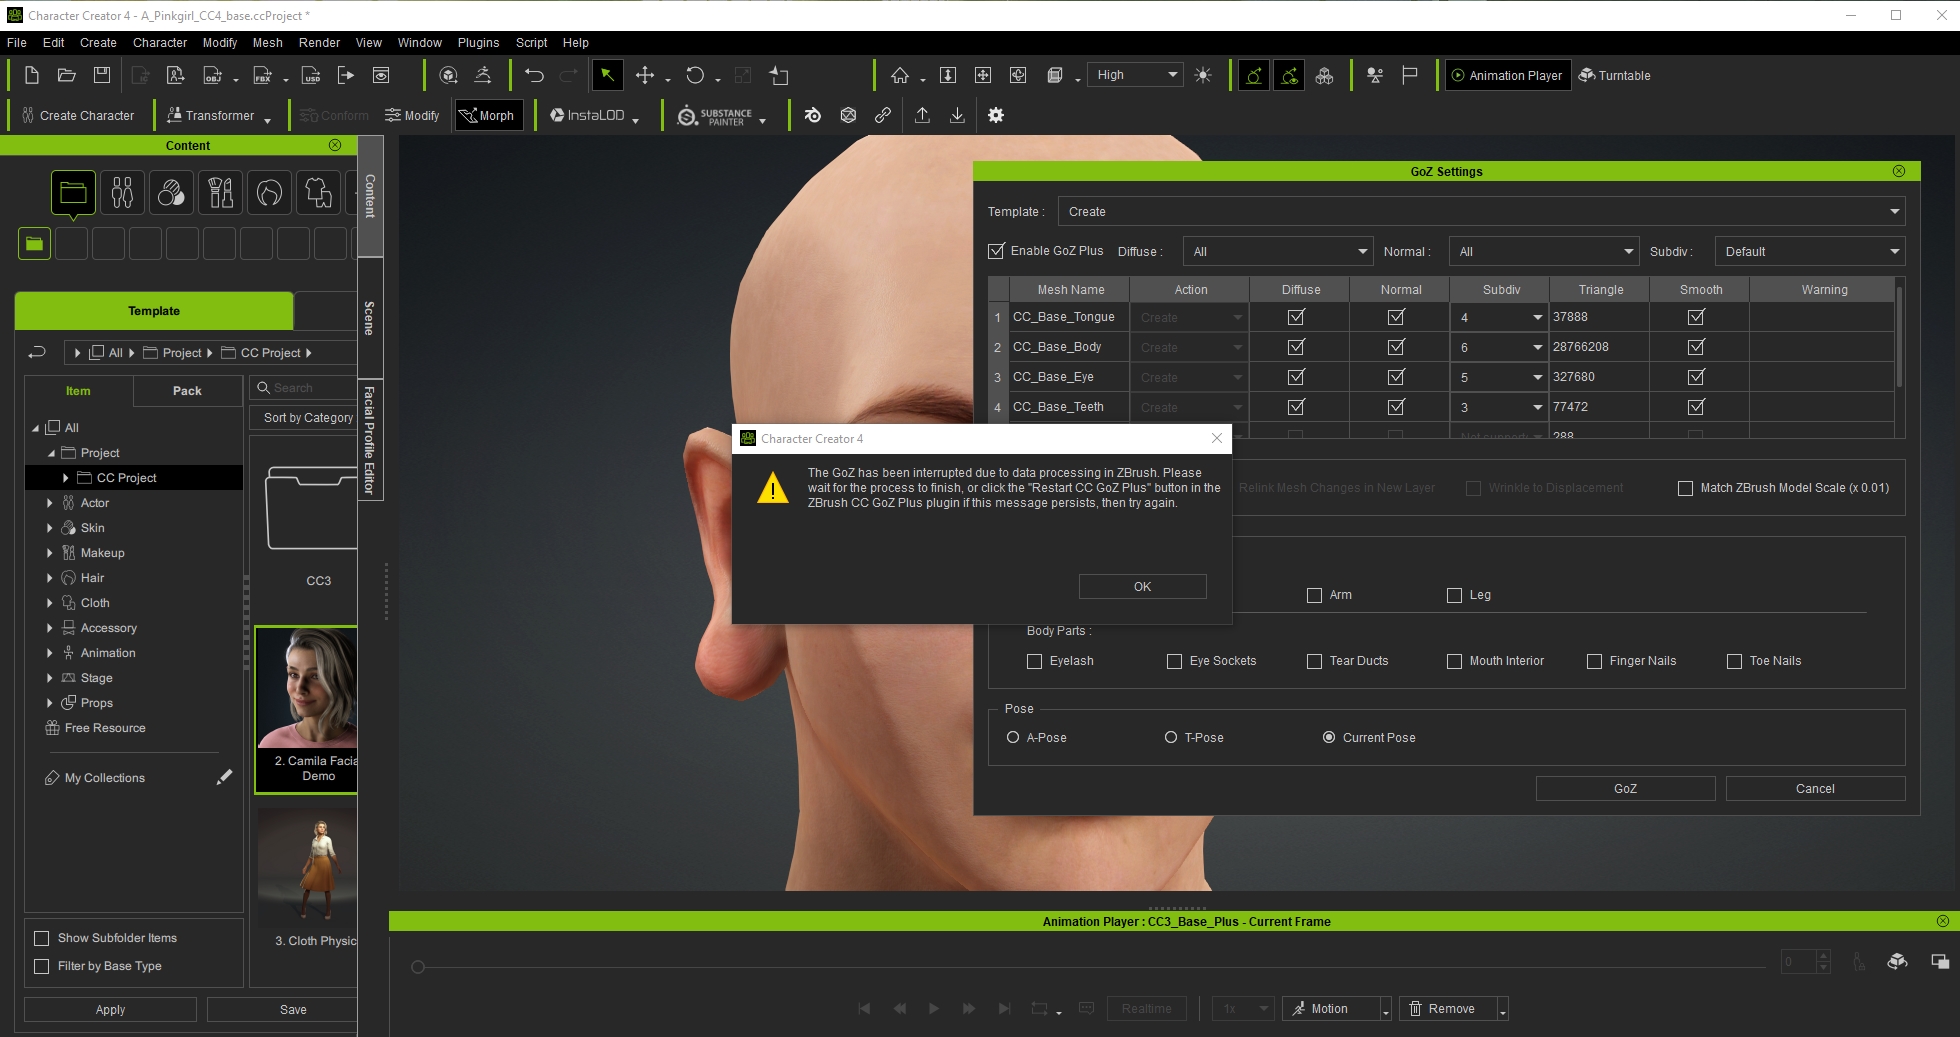Click the Apply button in Content panel
This screenshot has height=1037, width=1960.
click(110, 1010)
